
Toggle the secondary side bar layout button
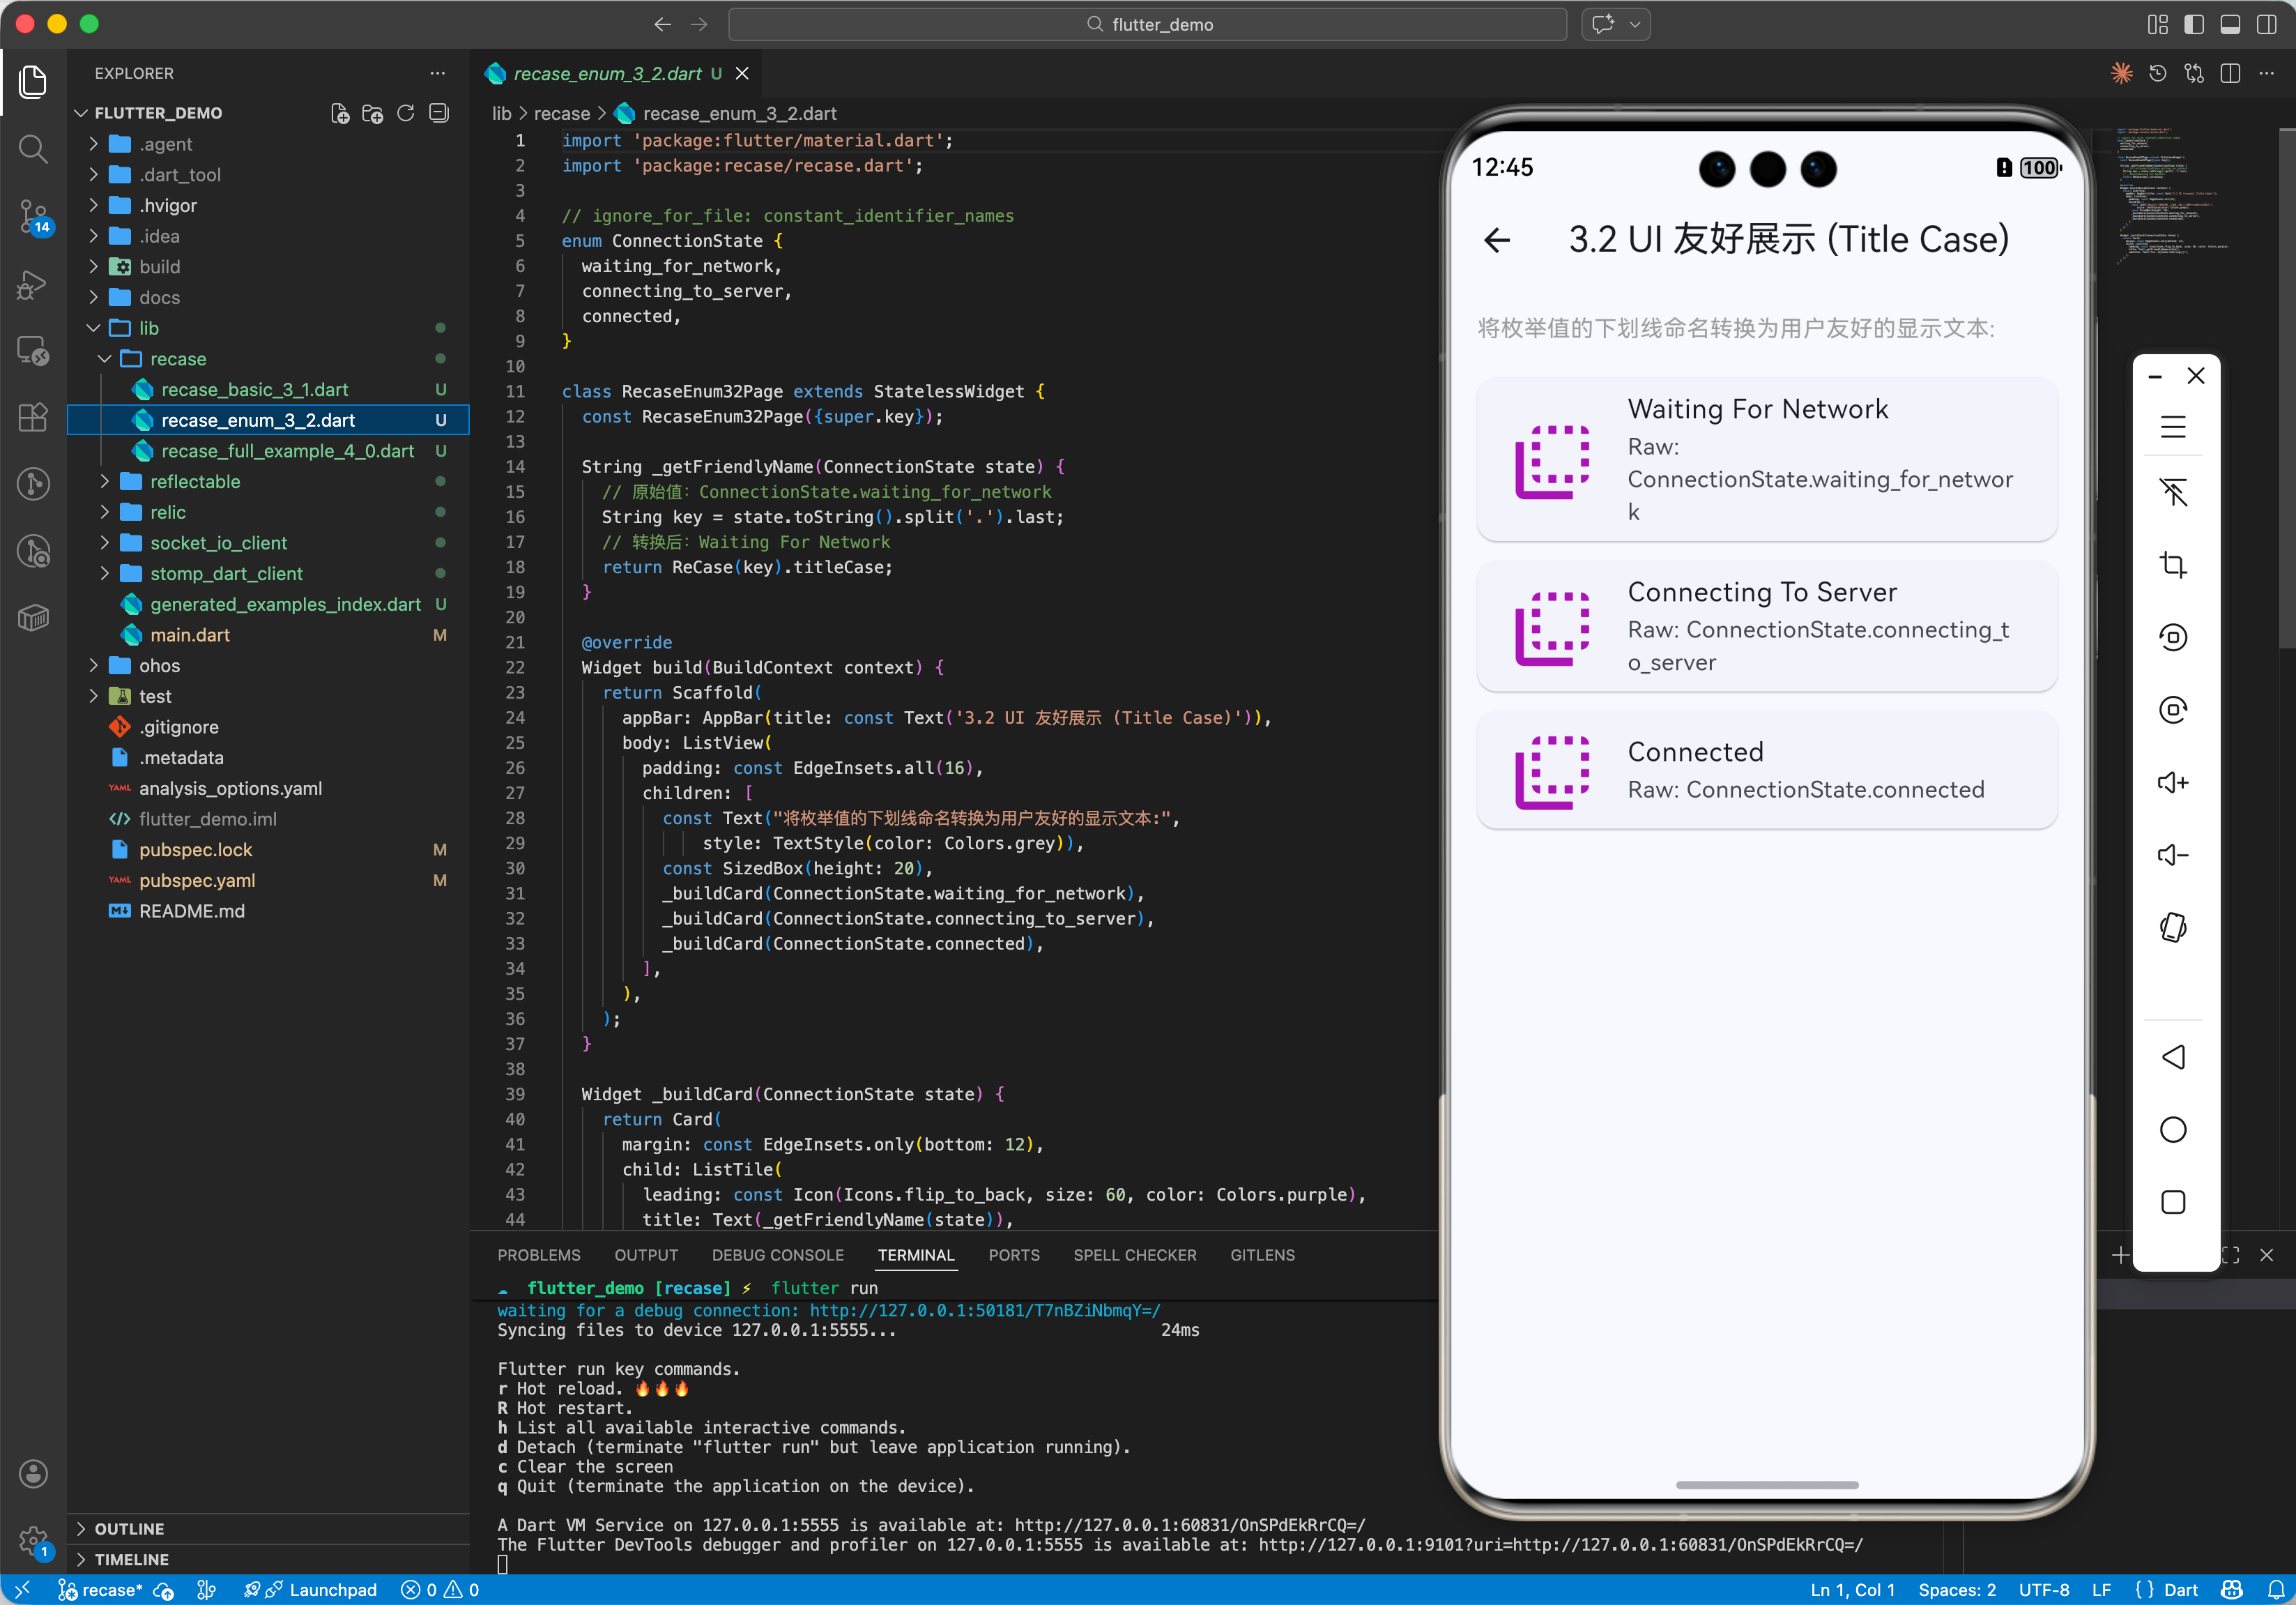[x=2267, y=24]
